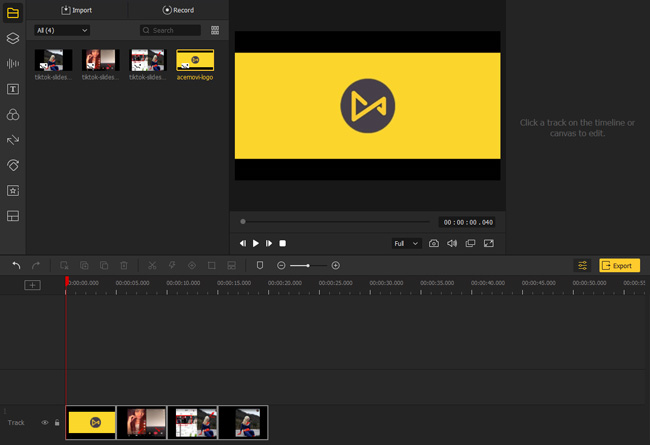Screen dimensions: 650x445
Task: Stop the preview playback
Action: pyautogui.click(x=282, y=243)
